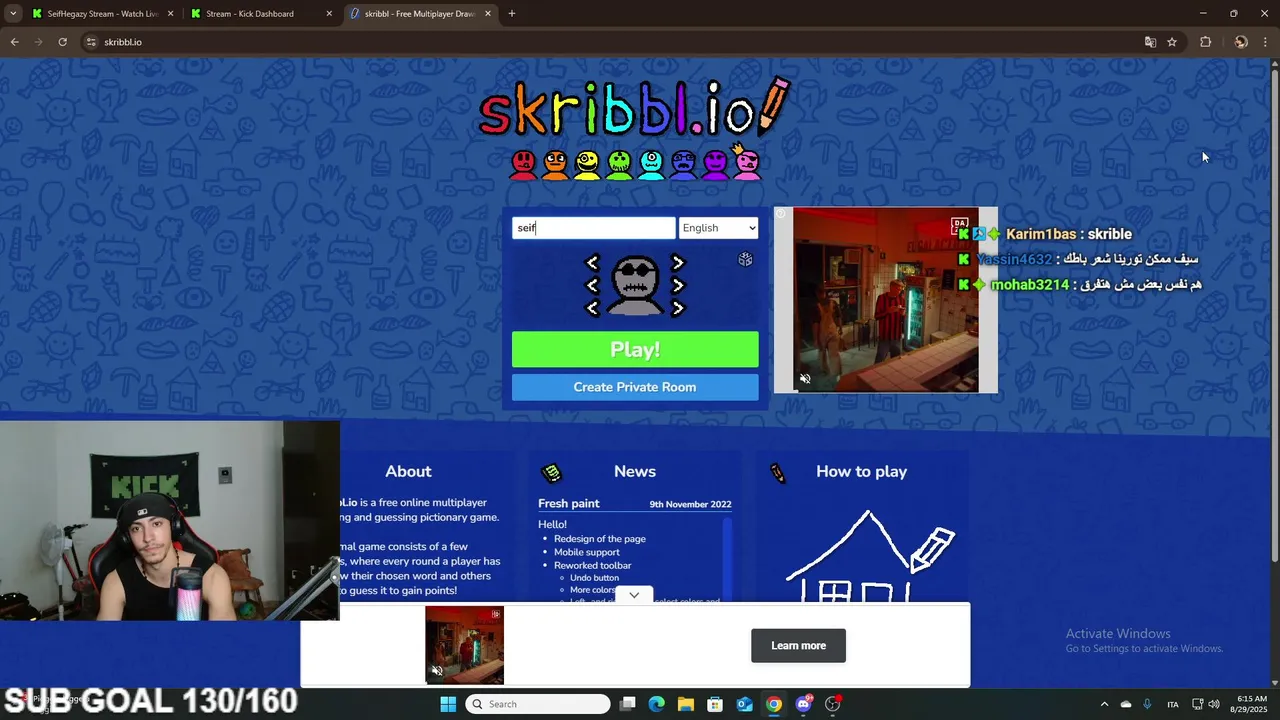Screen dimensions: 1280x720
Task: Open File Explorer from the taskbar
Action: [686, 704]
